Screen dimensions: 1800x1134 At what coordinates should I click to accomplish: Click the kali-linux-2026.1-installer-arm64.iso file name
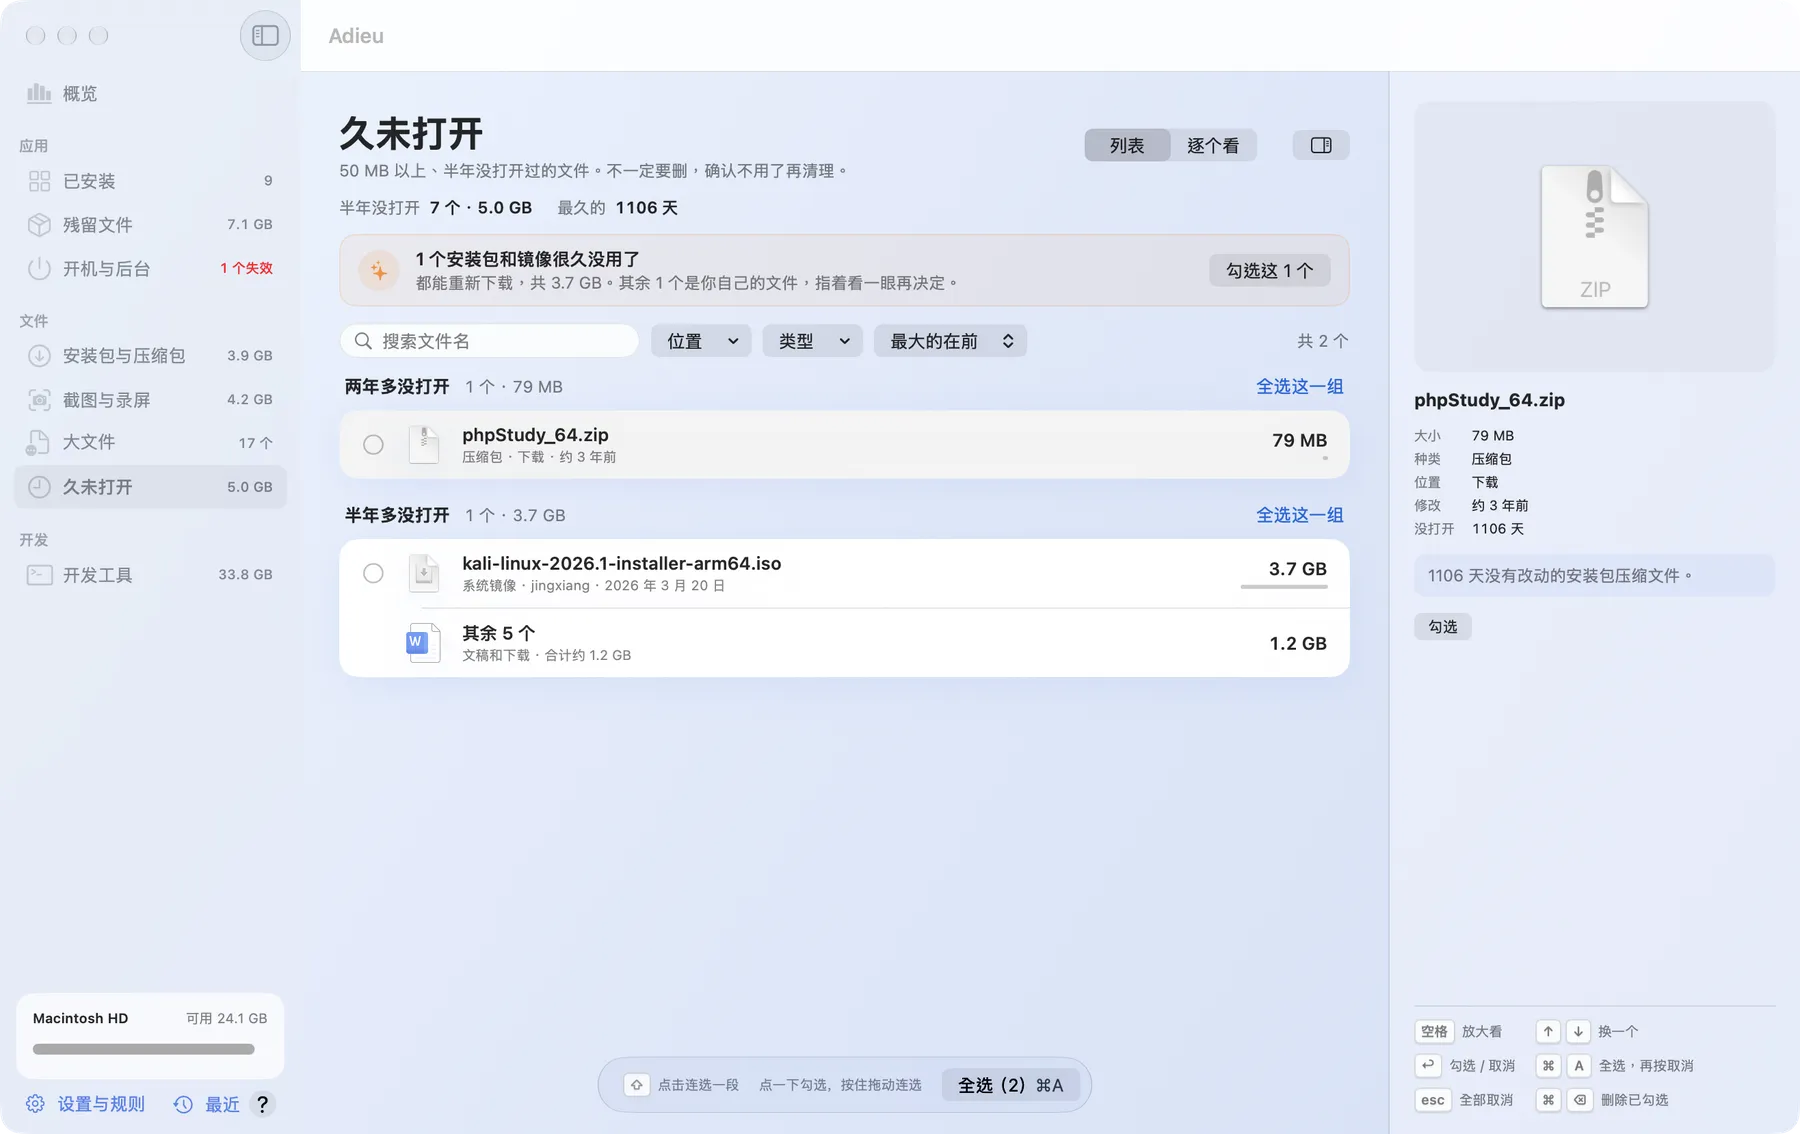(x=622, y=563)
